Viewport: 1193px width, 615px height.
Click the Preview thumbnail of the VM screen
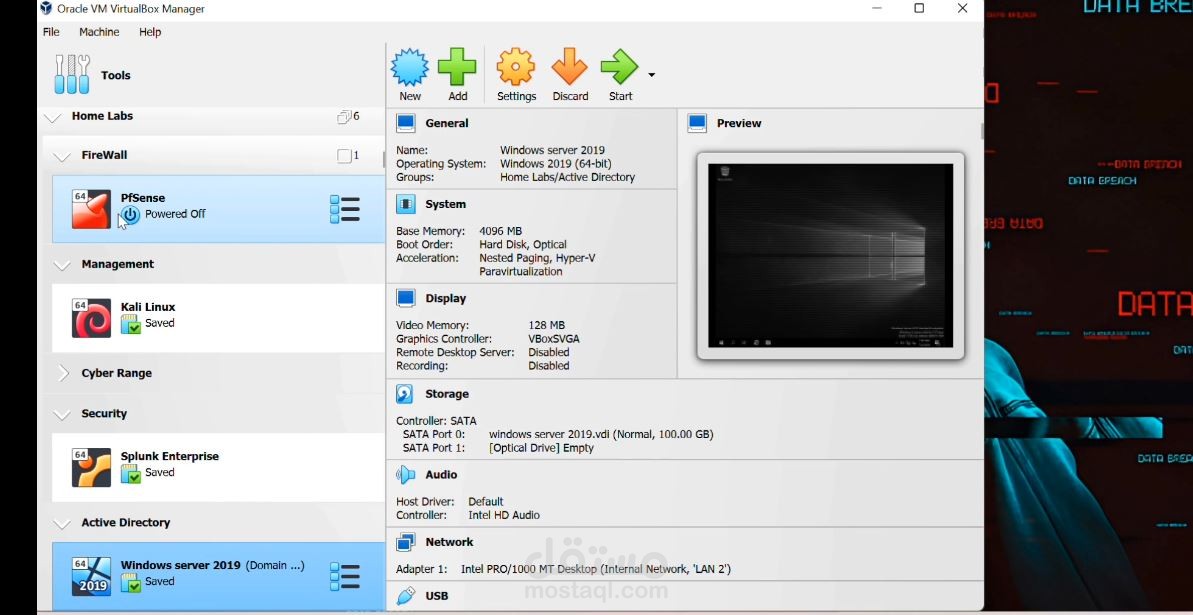[830, 255]
